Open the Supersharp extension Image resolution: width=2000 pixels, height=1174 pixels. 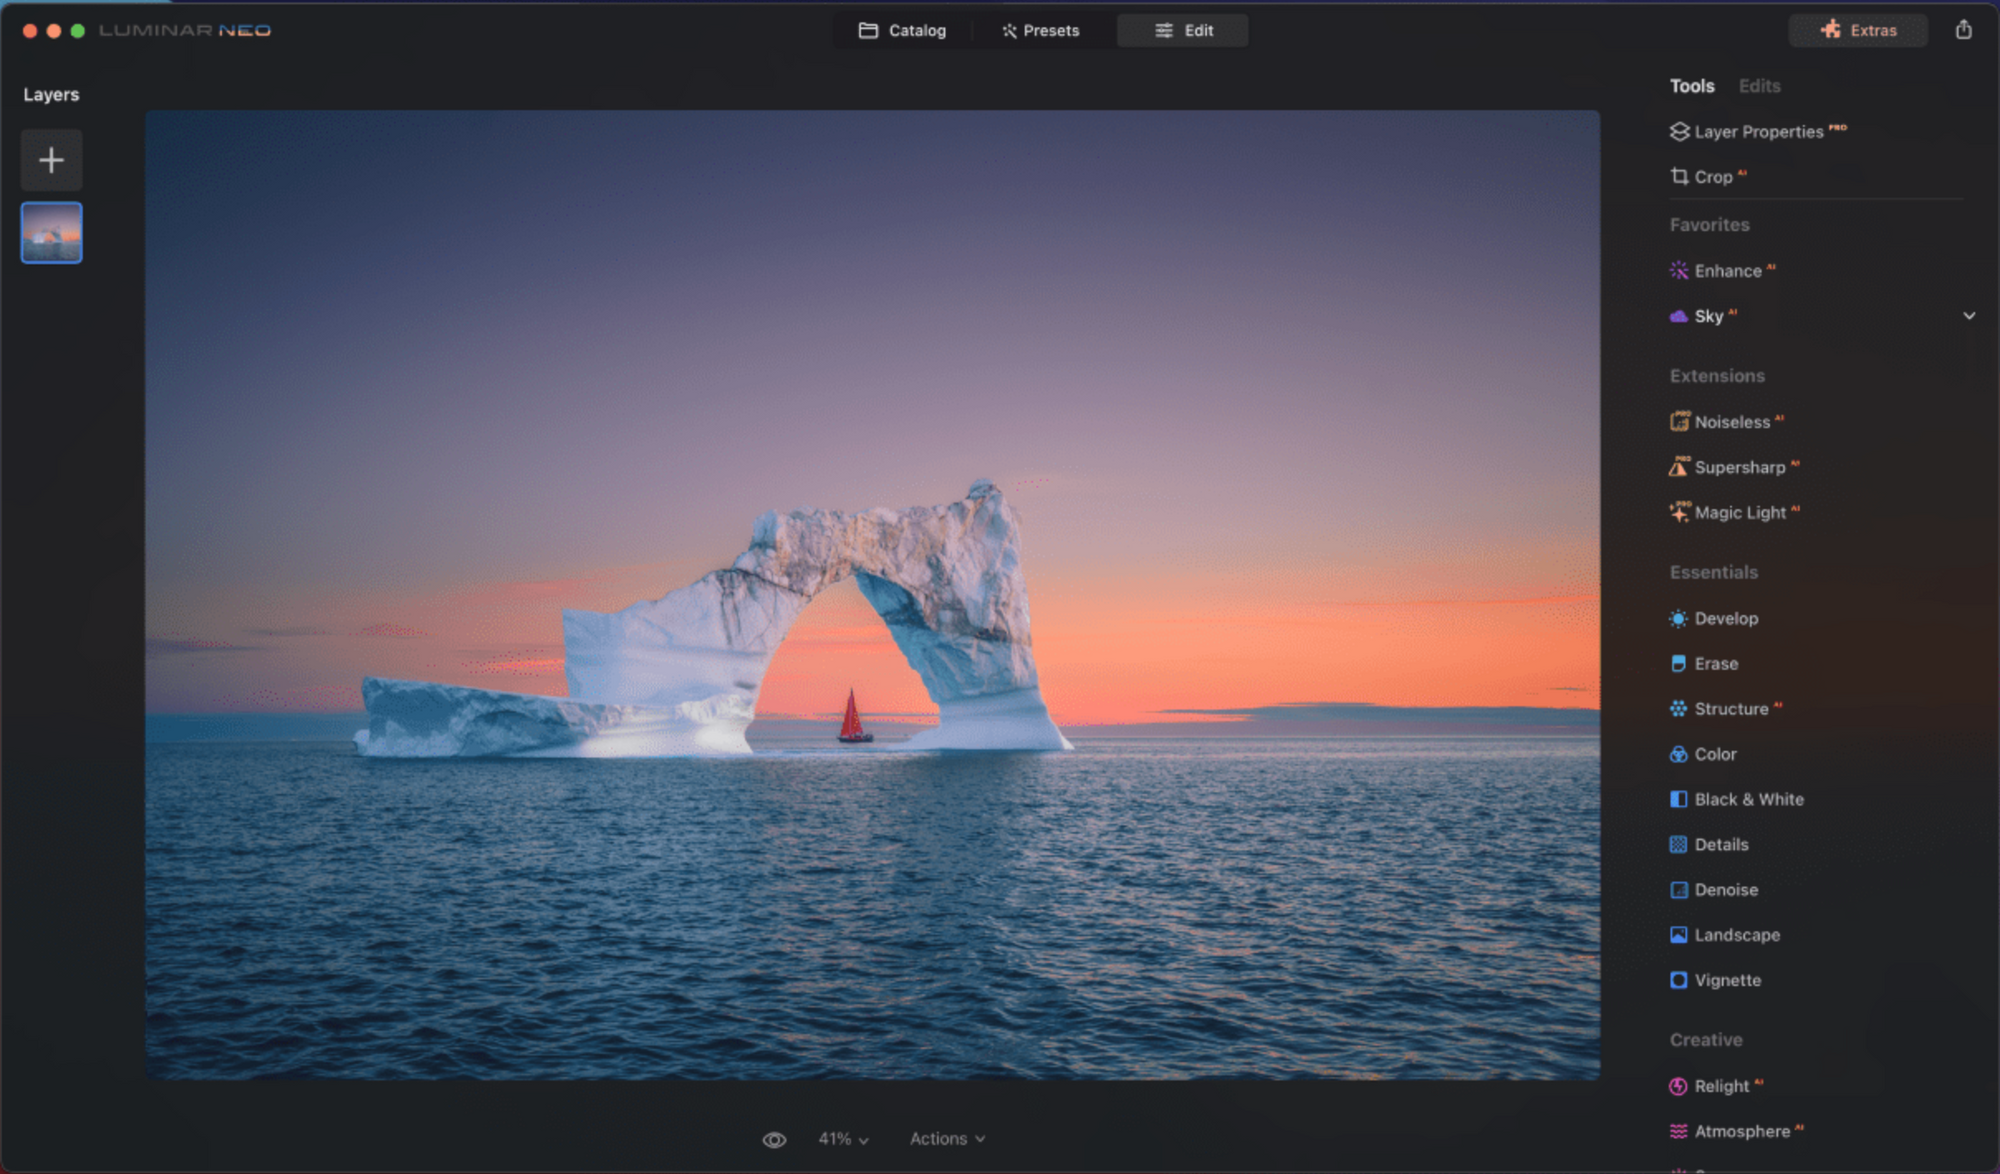click(1738, 467)
